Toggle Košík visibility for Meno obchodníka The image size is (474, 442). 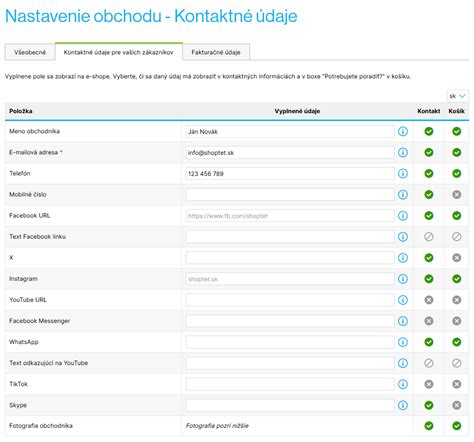457,131
